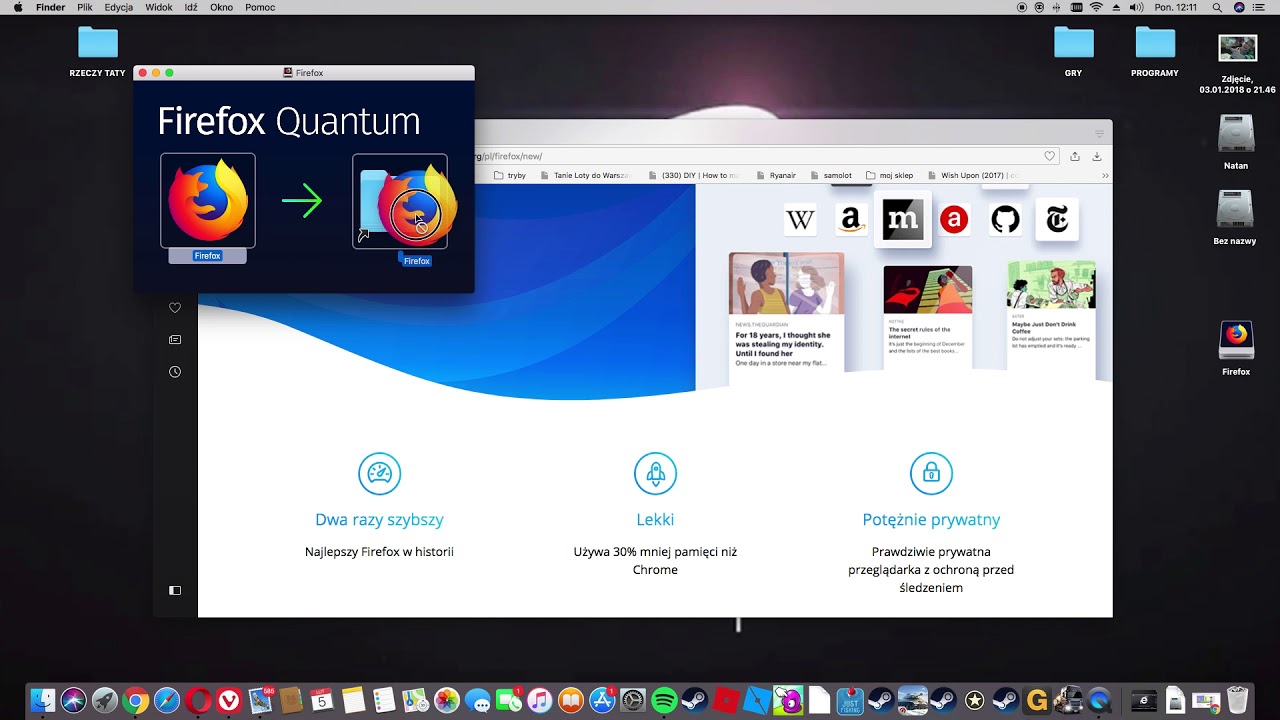Open the Edycja menu

[x=119, y=7]
